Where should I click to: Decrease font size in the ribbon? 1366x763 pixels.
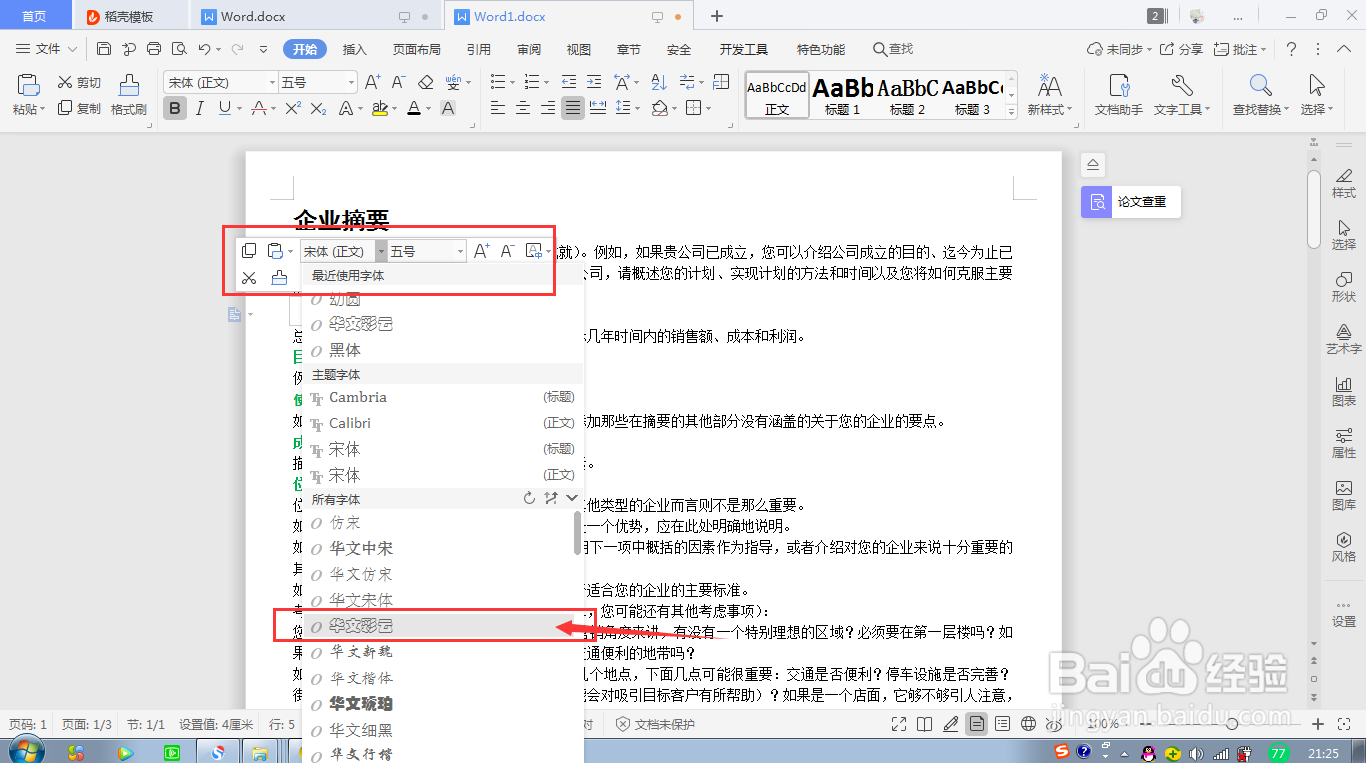click(x=398, y=82)
